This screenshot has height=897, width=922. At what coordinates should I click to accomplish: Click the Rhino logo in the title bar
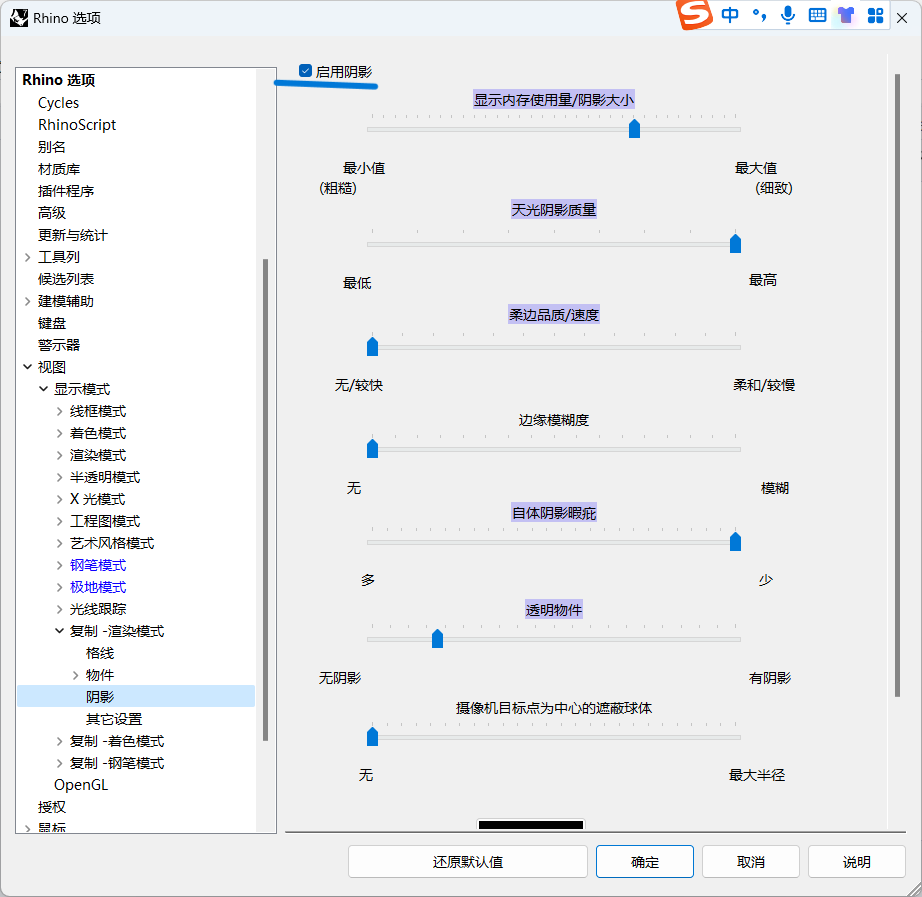click(19, 18)
